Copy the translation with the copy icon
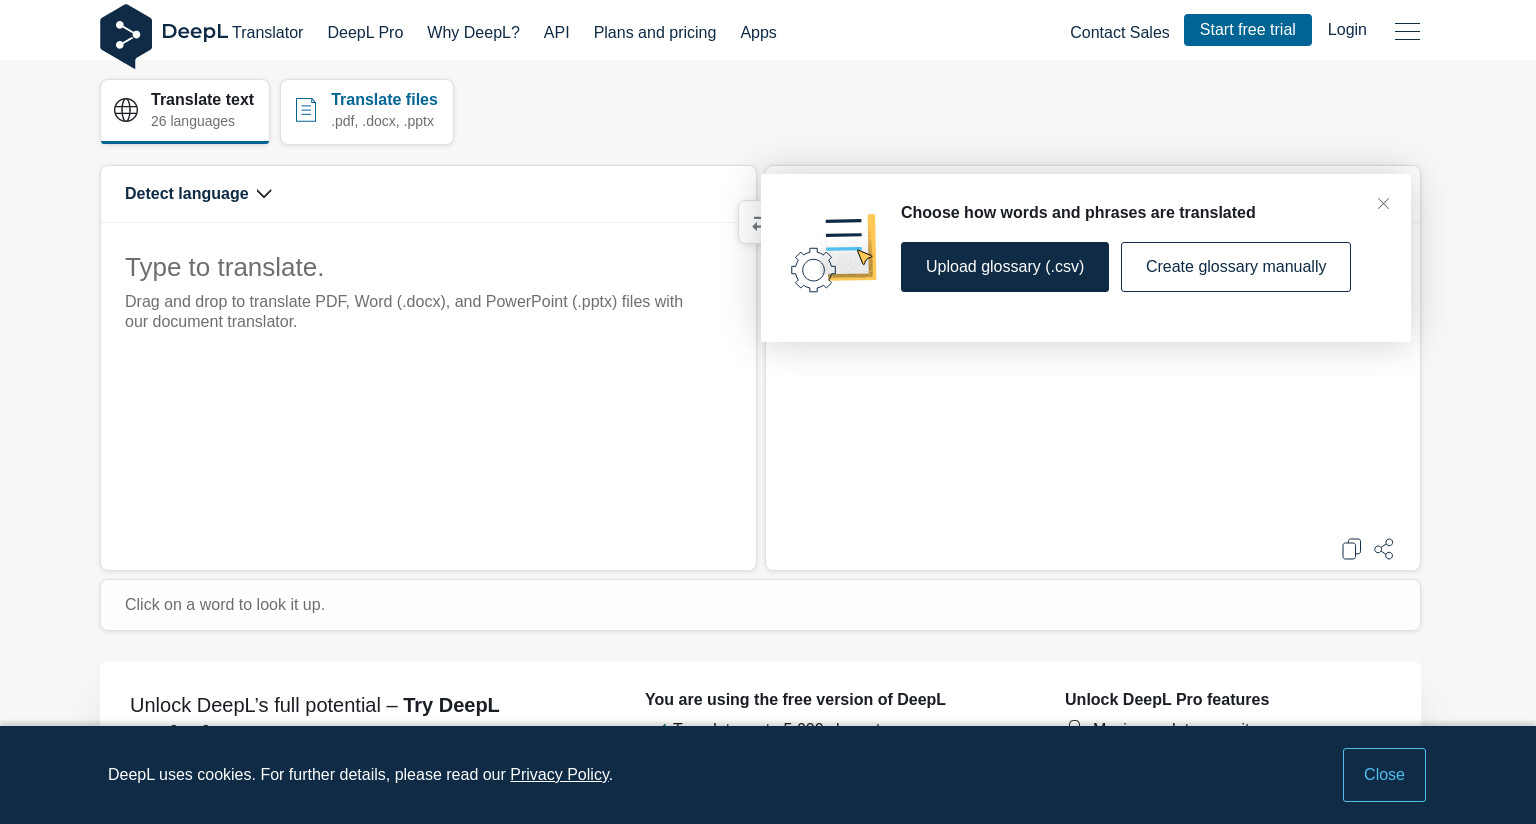The width and height of the screenshot is (1536, 824). point(1351,549)
